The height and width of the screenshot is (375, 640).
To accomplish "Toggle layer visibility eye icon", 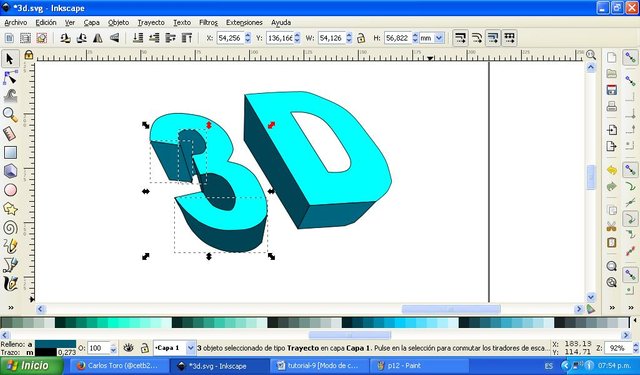I will tap(128, 348).
